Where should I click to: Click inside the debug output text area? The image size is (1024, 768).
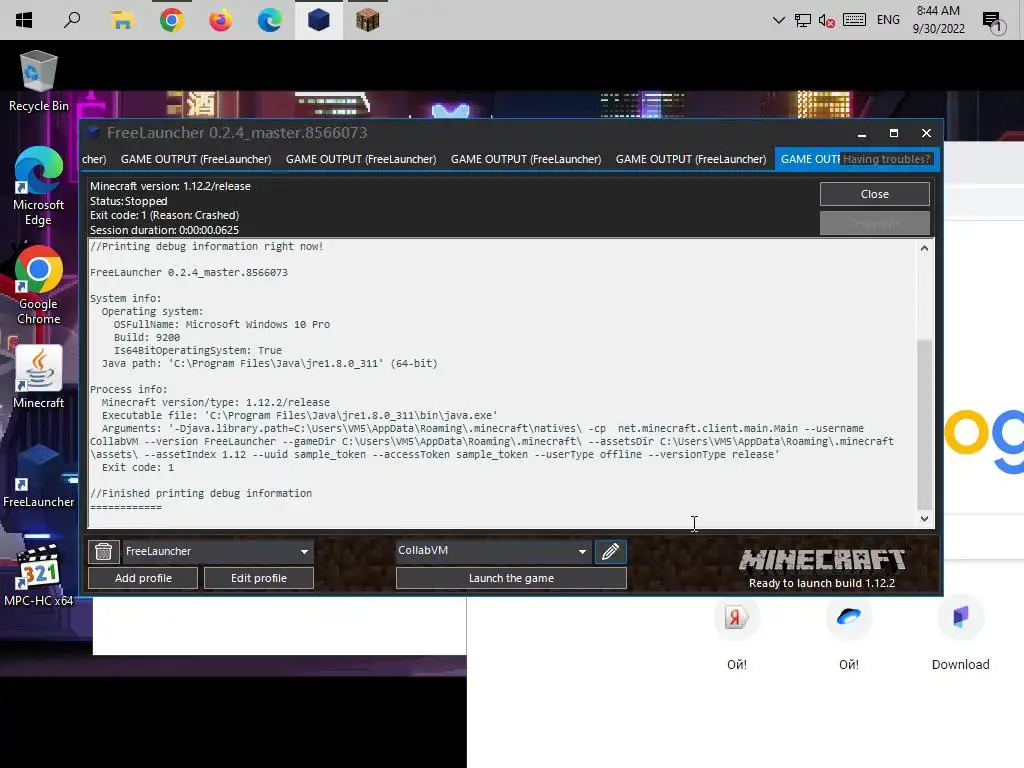point(503,383)
